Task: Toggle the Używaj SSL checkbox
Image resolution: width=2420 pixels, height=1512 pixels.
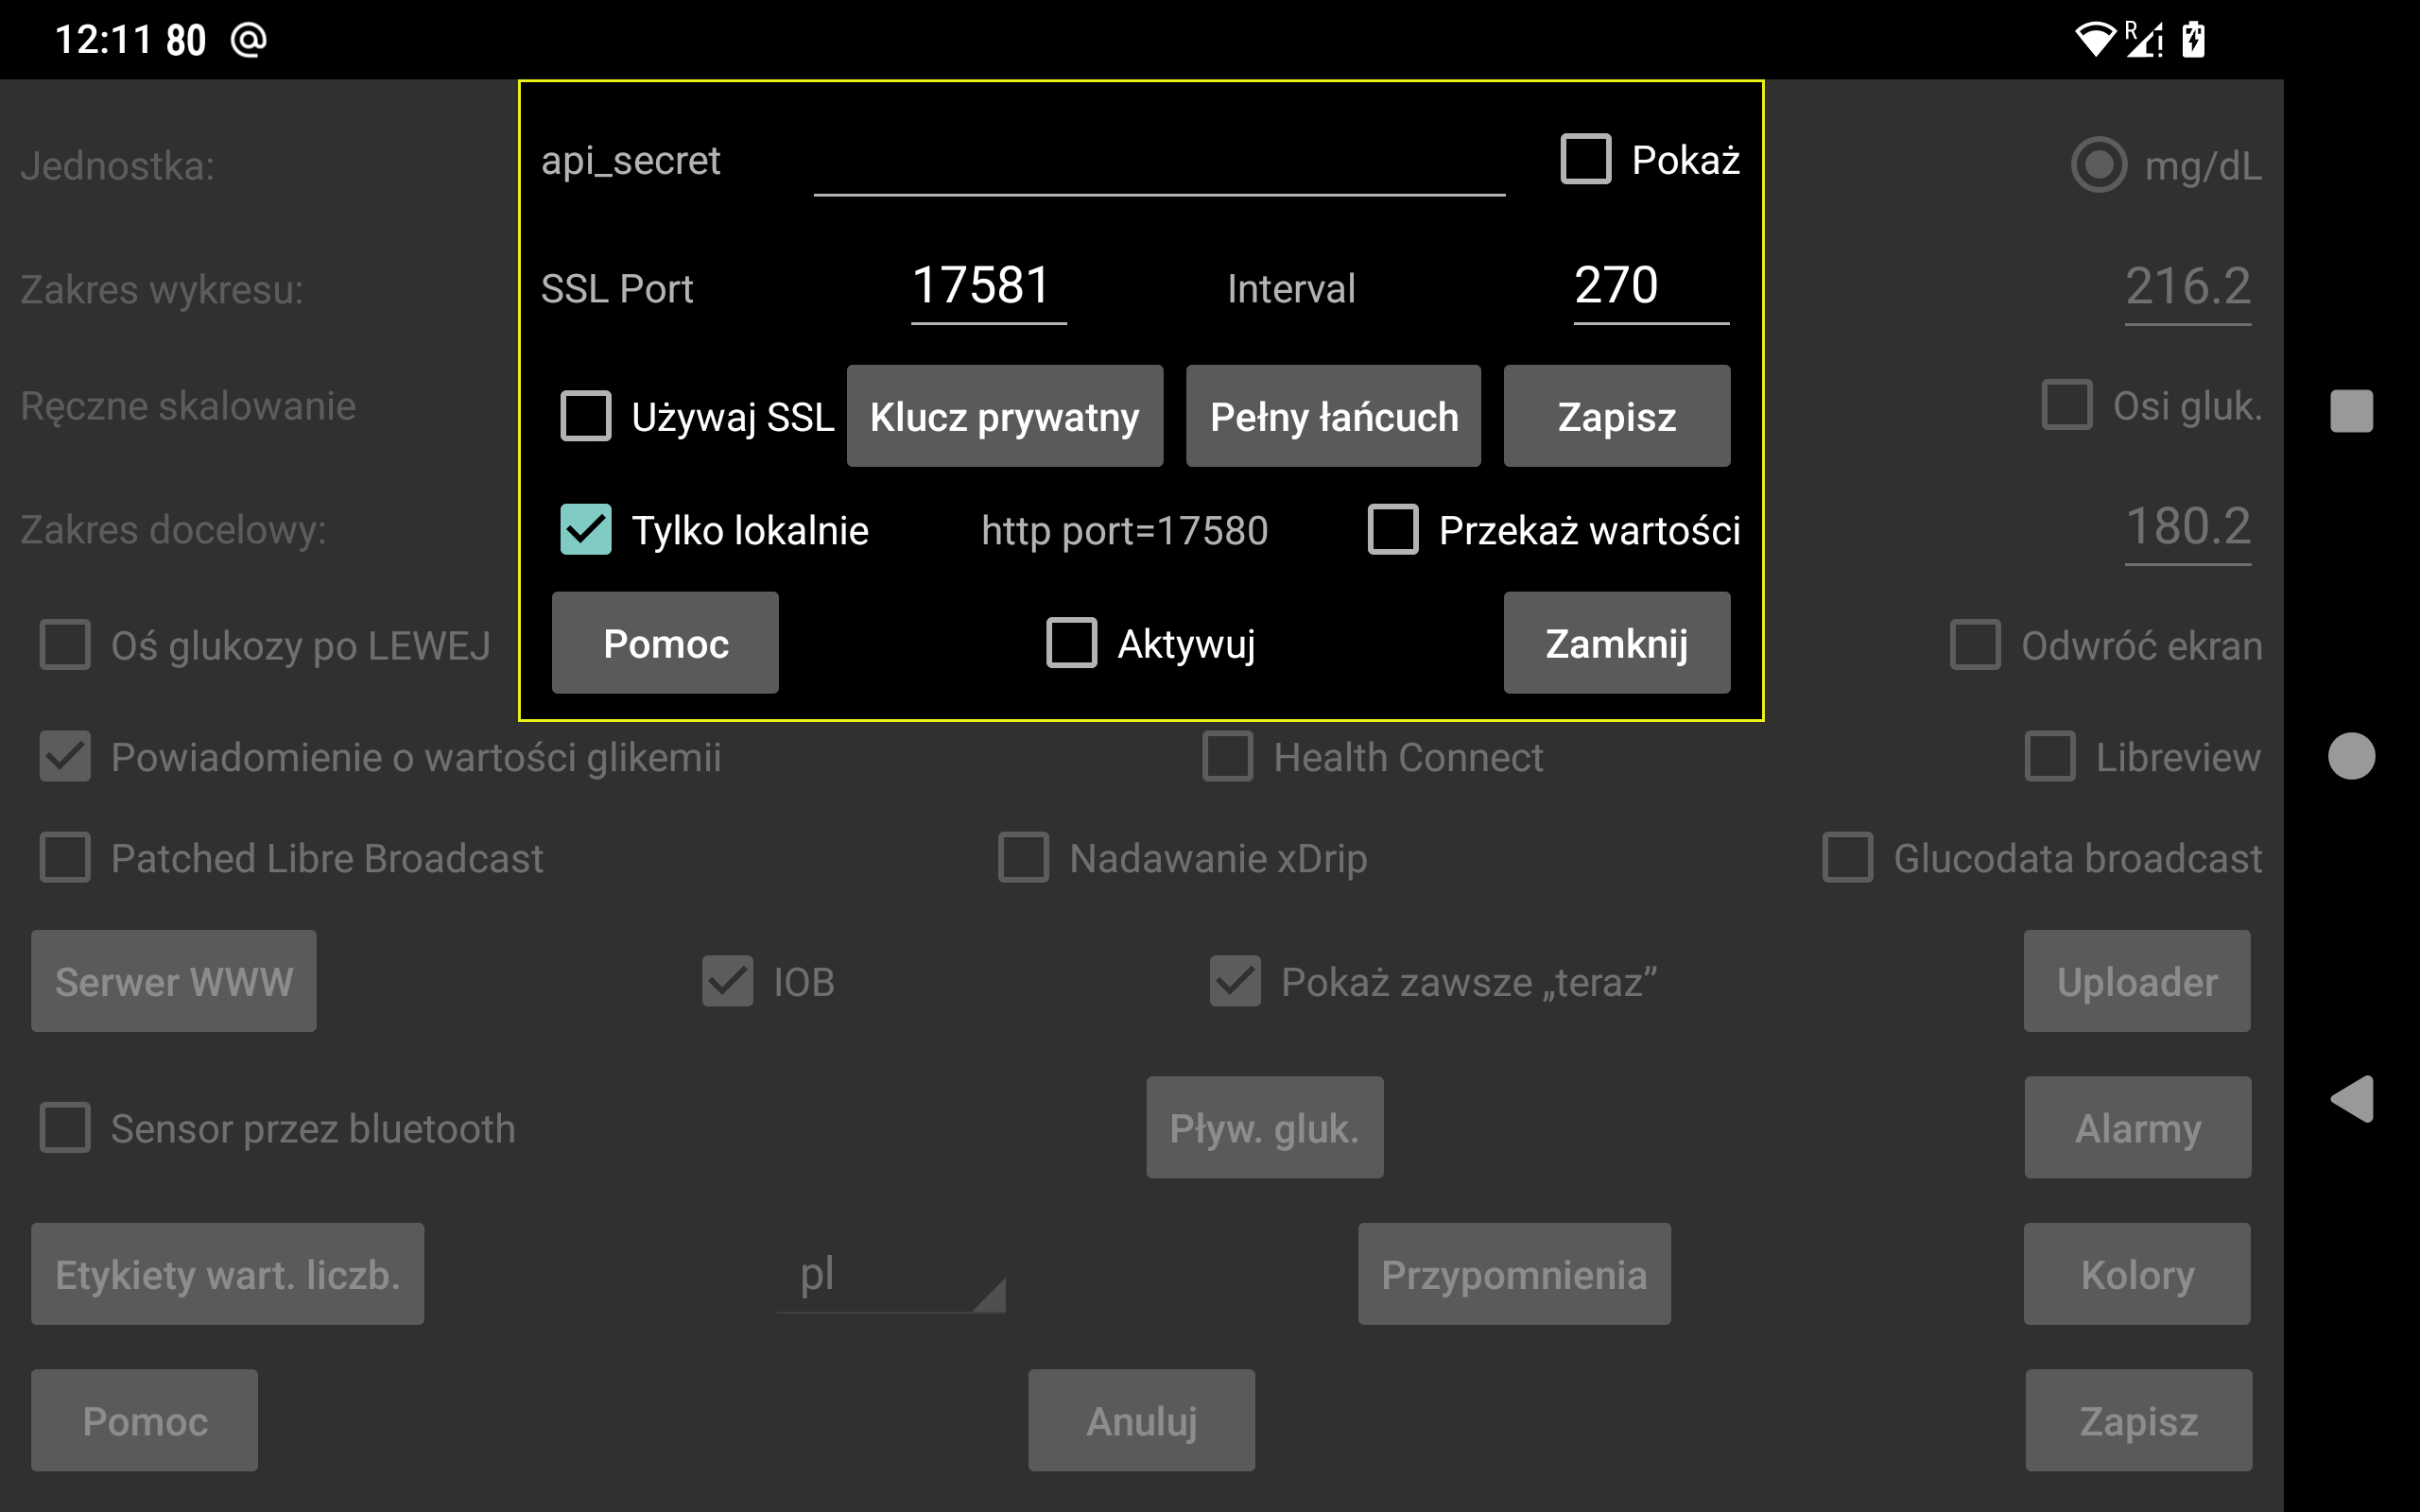Action: pos(583,417)
